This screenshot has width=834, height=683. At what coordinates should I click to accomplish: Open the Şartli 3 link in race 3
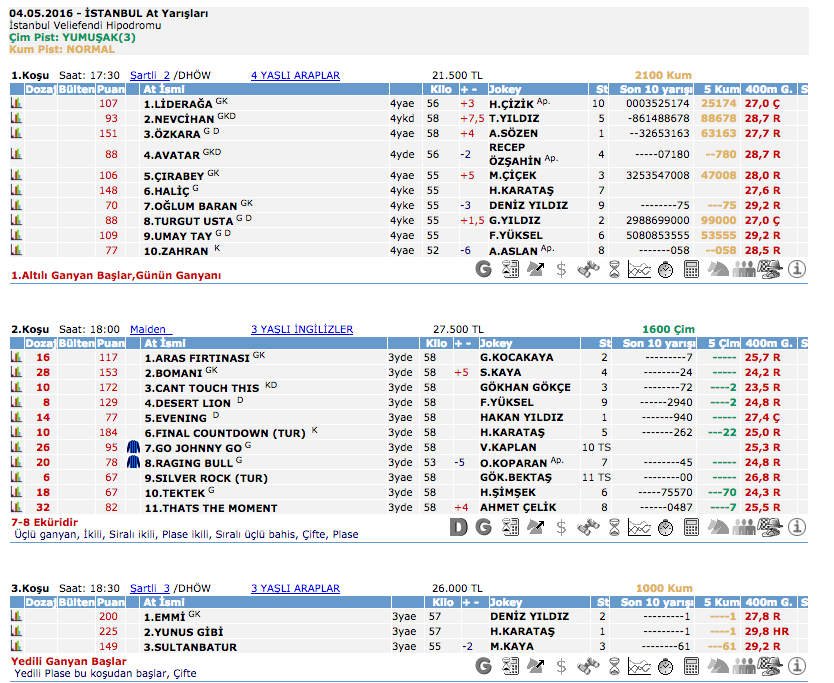(150, 589)
